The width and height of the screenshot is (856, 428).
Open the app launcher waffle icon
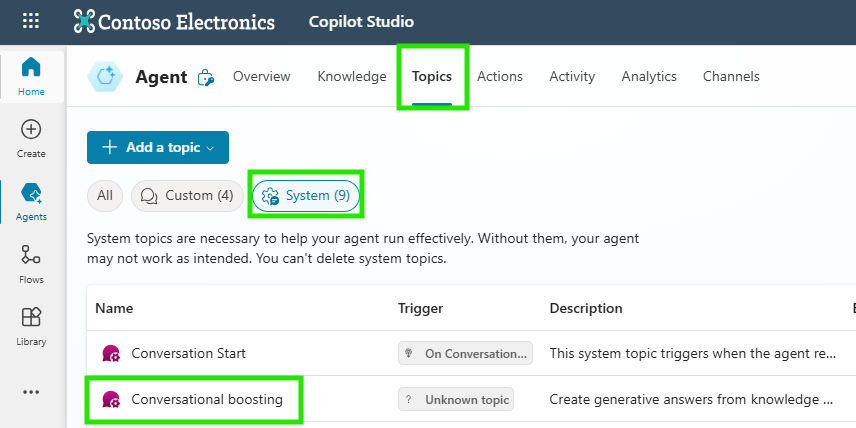click(31, 21)
